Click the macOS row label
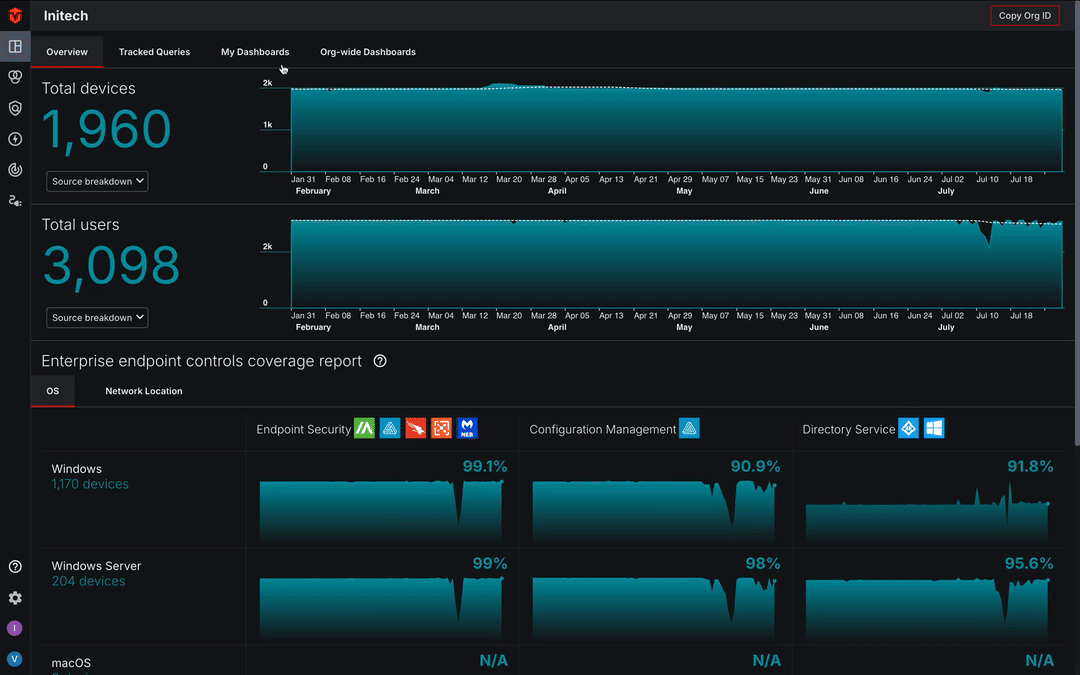 [x=71, y=663]
